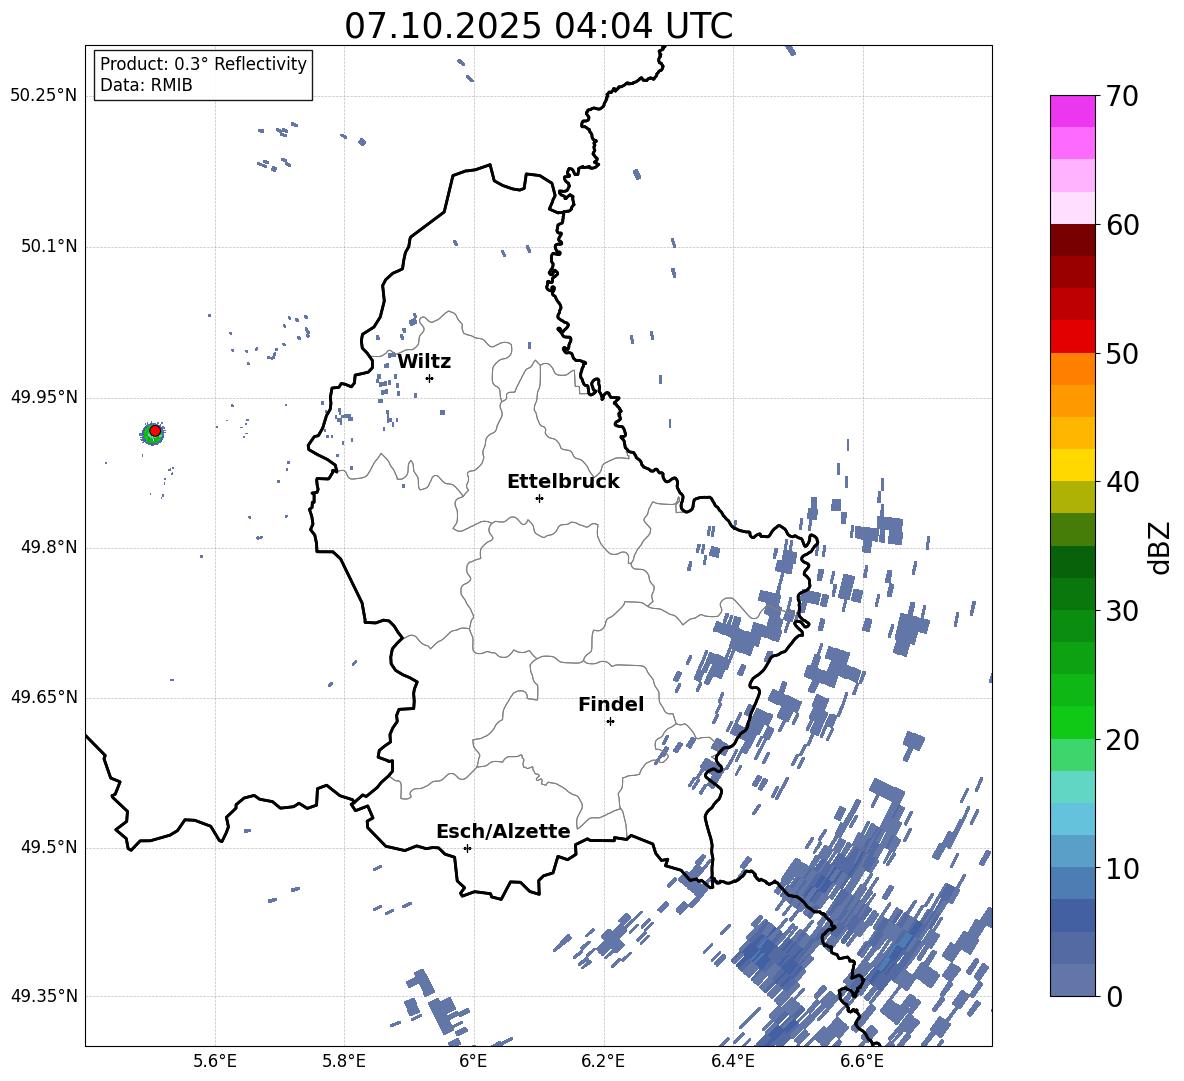Viewport: 1184px width, 1081px height.
Task: Click the 5.8°E longitude label
Action: coord(344,1062)
